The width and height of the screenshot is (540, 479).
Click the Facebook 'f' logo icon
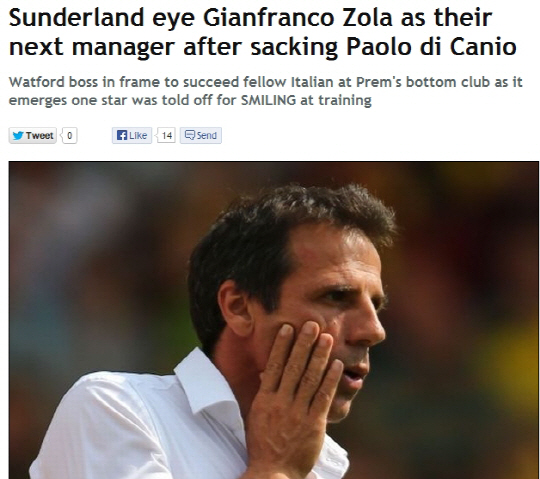coord(122,135)
